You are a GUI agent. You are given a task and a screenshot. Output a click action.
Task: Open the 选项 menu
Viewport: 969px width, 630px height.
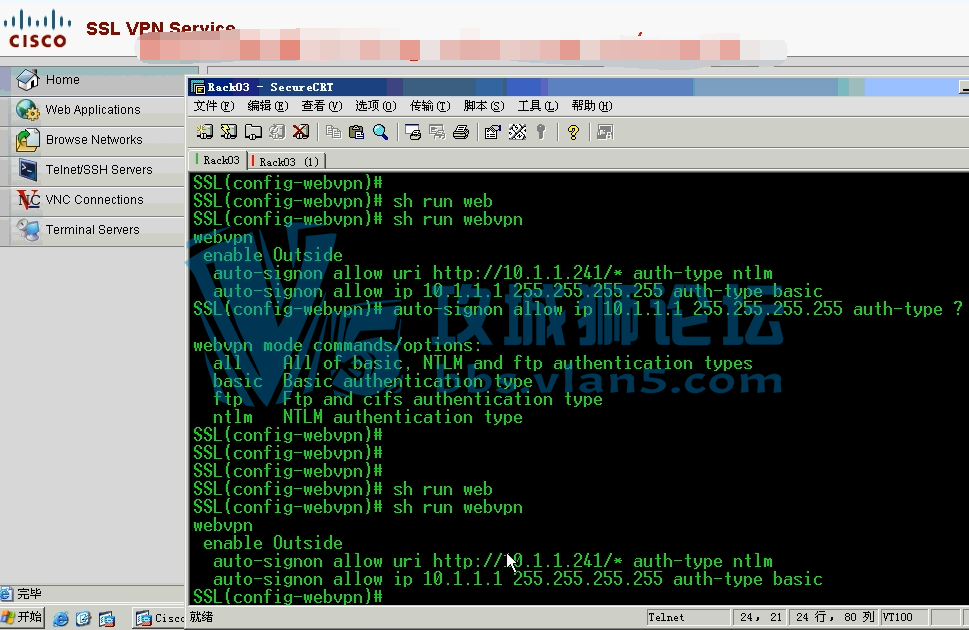tap(375, 105)
